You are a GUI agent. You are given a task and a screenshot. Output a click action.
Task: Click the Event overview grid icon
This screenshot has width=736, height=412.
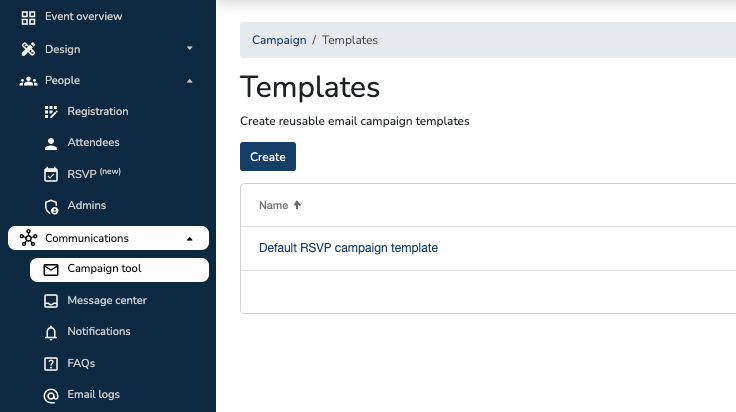(x=28, y=17)
